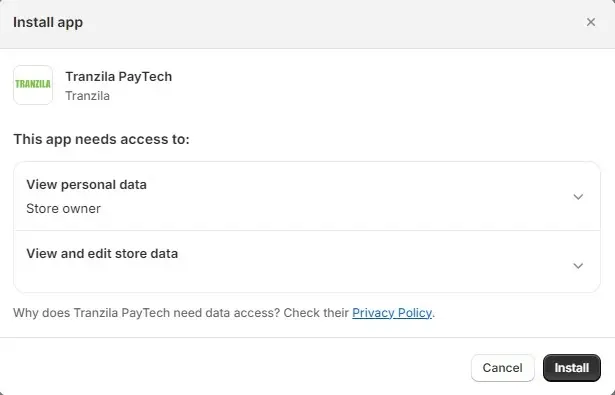Open the Privacy Policy link

pyautogui.click(x=392, y=313)
